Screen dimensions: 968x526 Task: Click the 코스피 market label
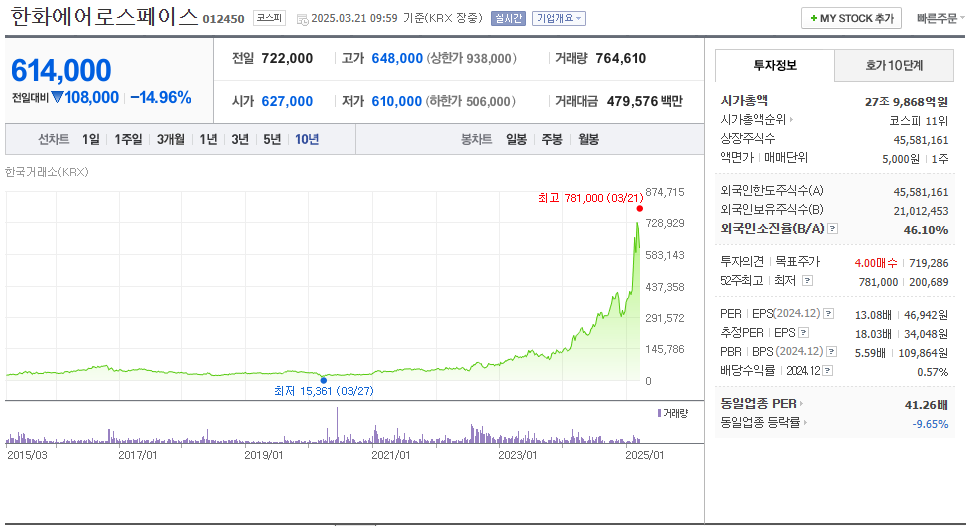[269, 18]
